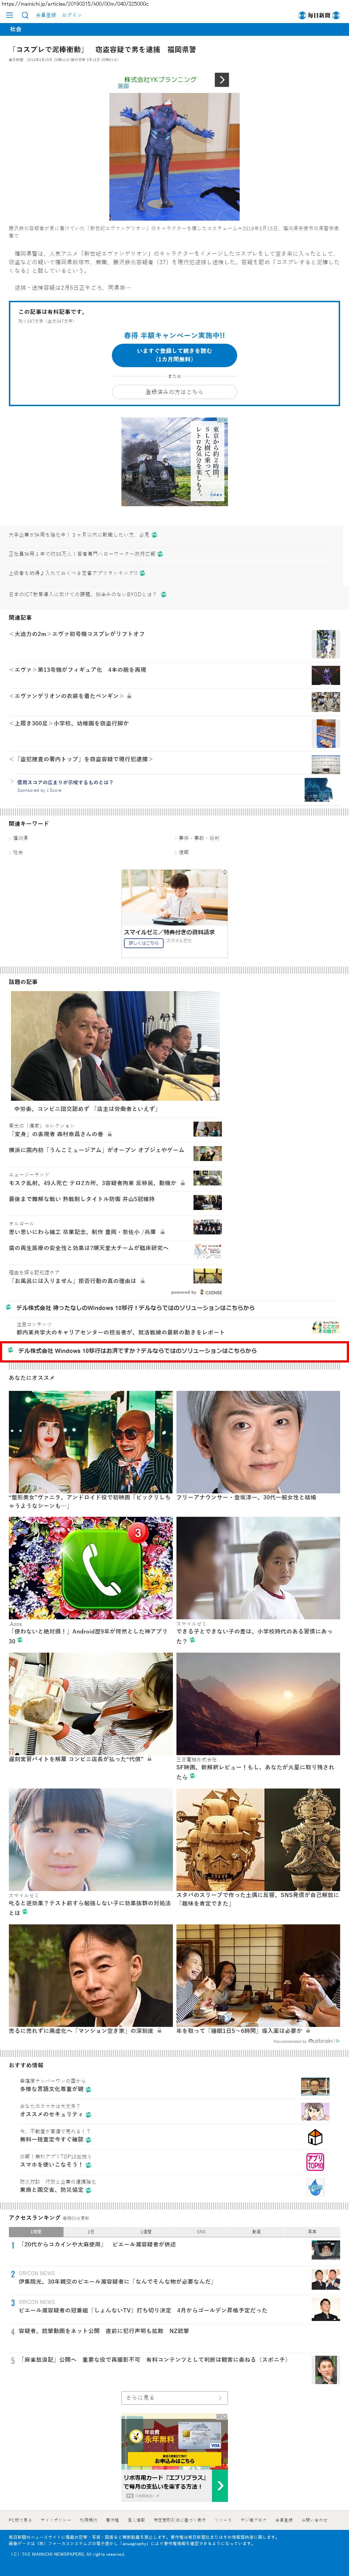Open rank 3 「しょんないTV」打ち切り決定 article
349x2576 pixels.
[x=143, y=2311]
